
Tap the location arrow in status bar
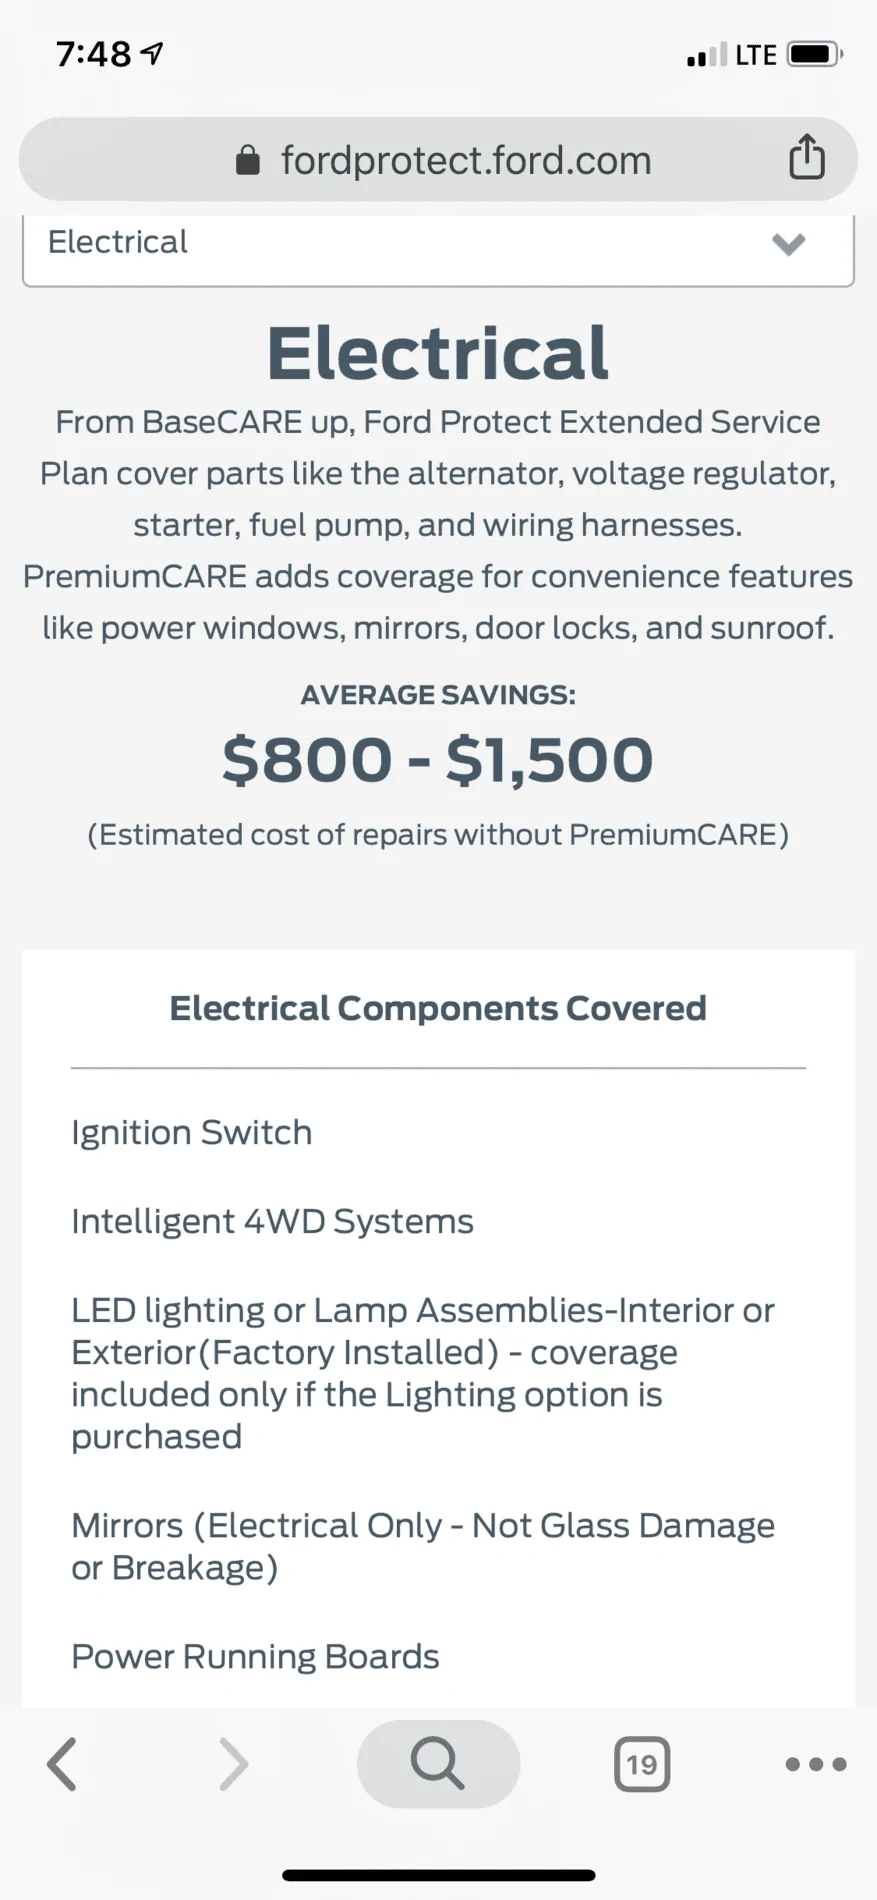point(152,54)
